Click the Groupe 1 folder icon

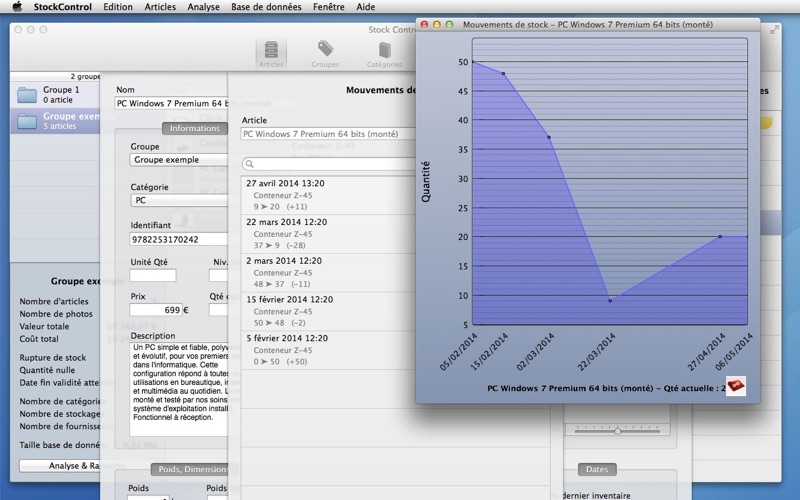27,95
